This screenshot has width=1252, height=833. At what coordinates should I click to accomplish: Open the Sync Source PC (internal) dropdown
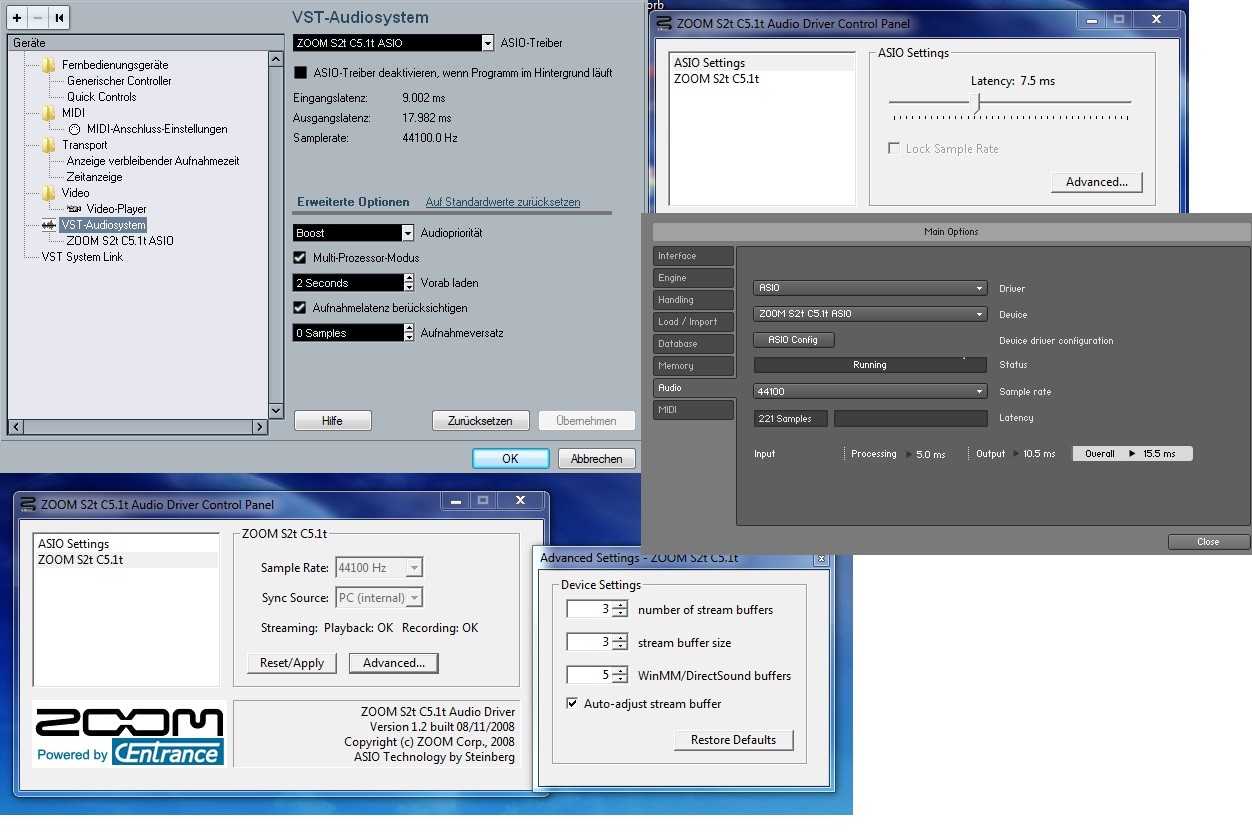click(x=379, y=598)
